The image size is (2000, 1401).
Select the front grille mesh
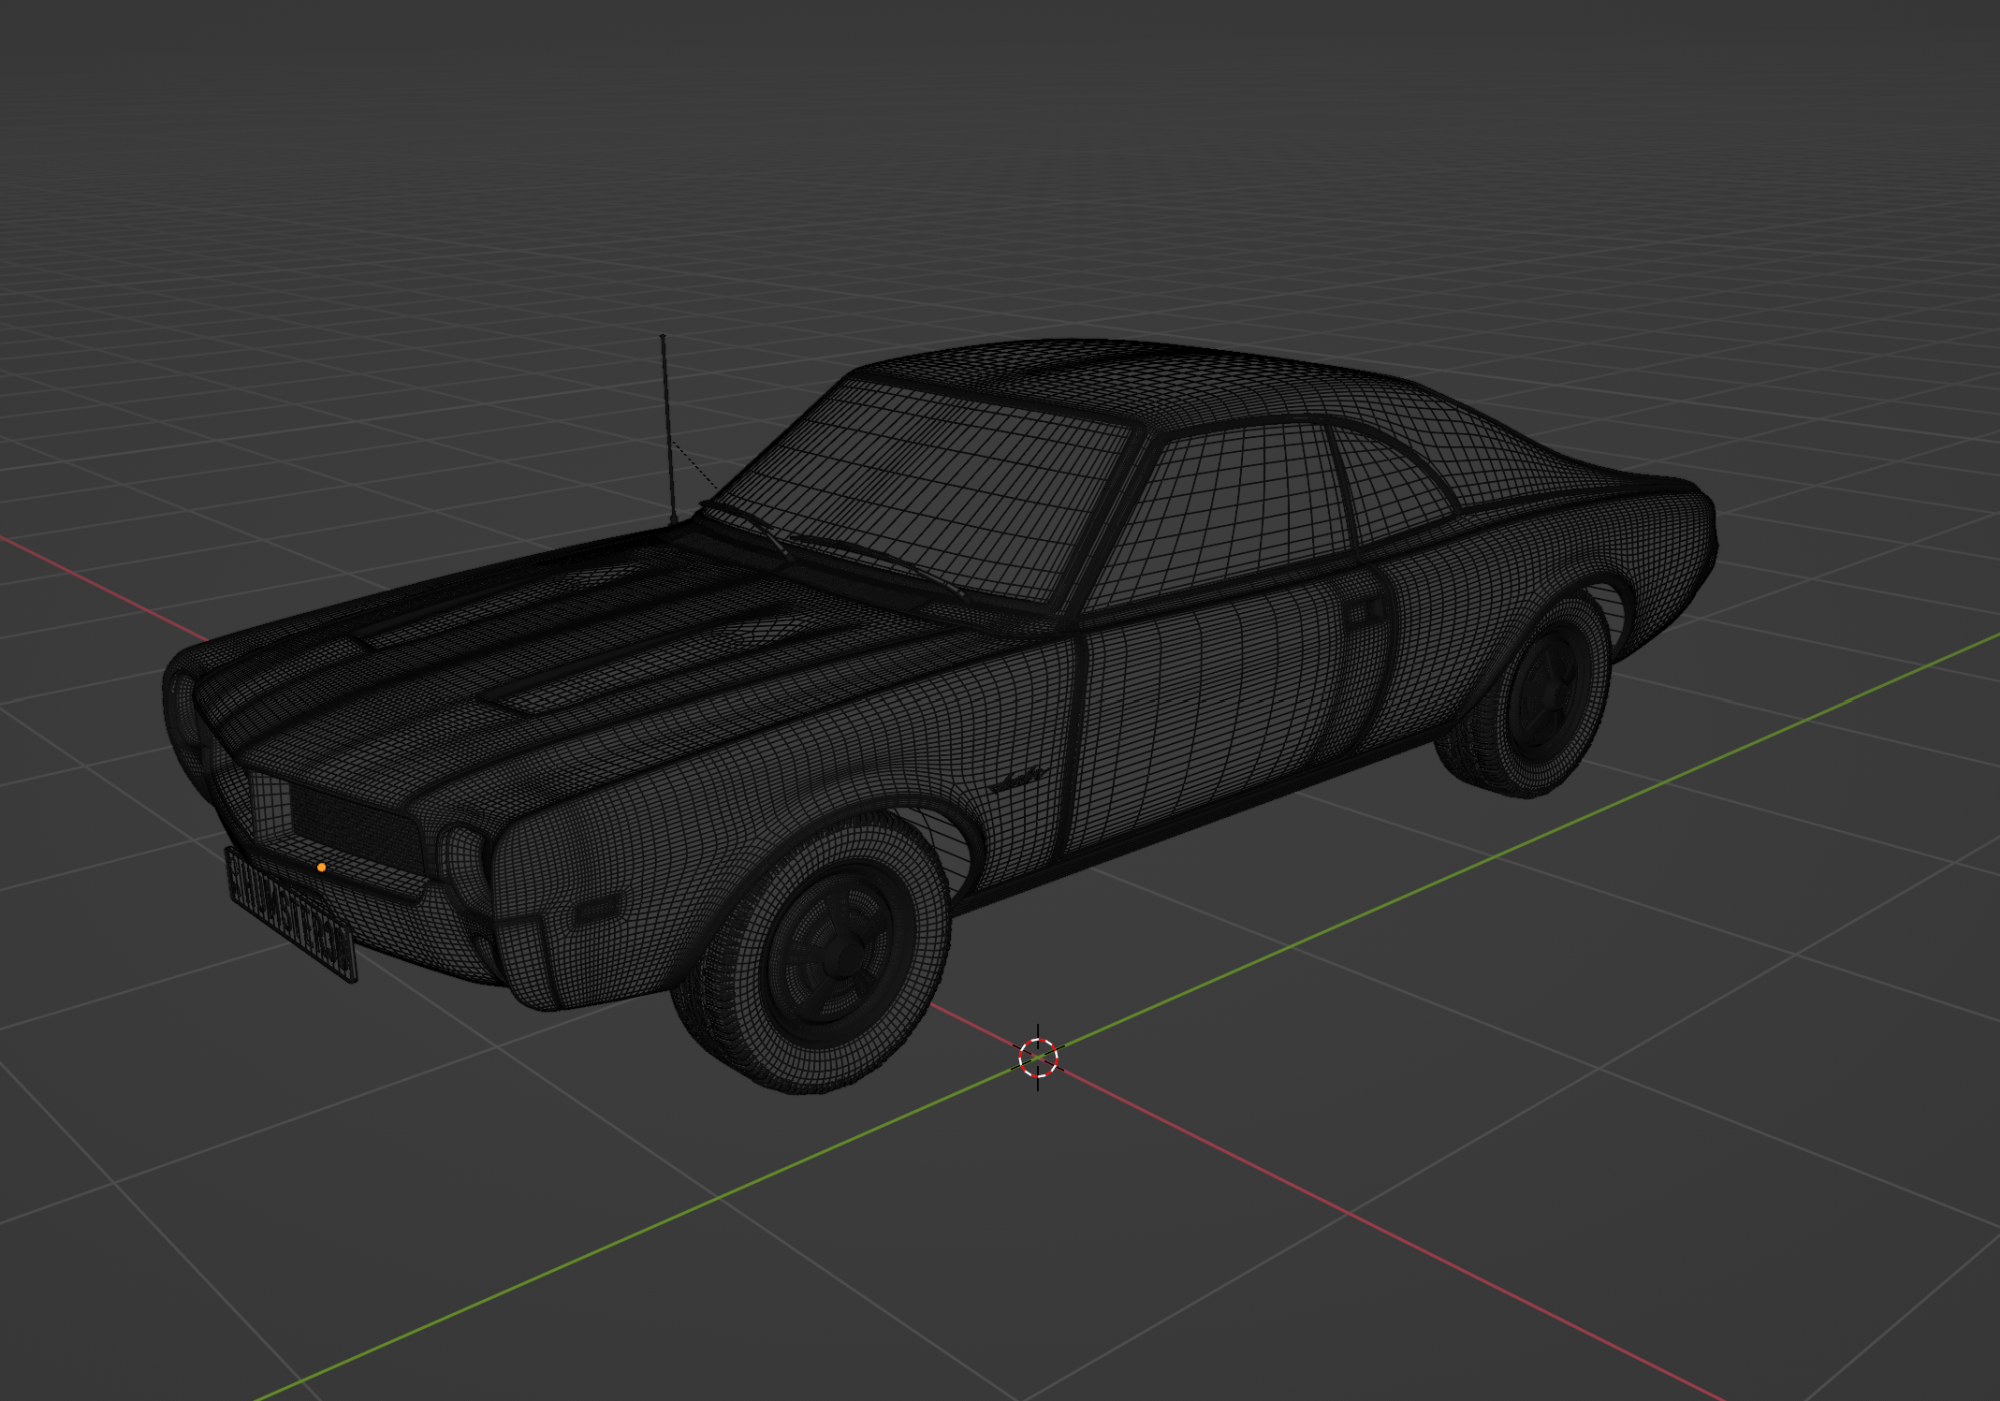[x=350, y=822]
